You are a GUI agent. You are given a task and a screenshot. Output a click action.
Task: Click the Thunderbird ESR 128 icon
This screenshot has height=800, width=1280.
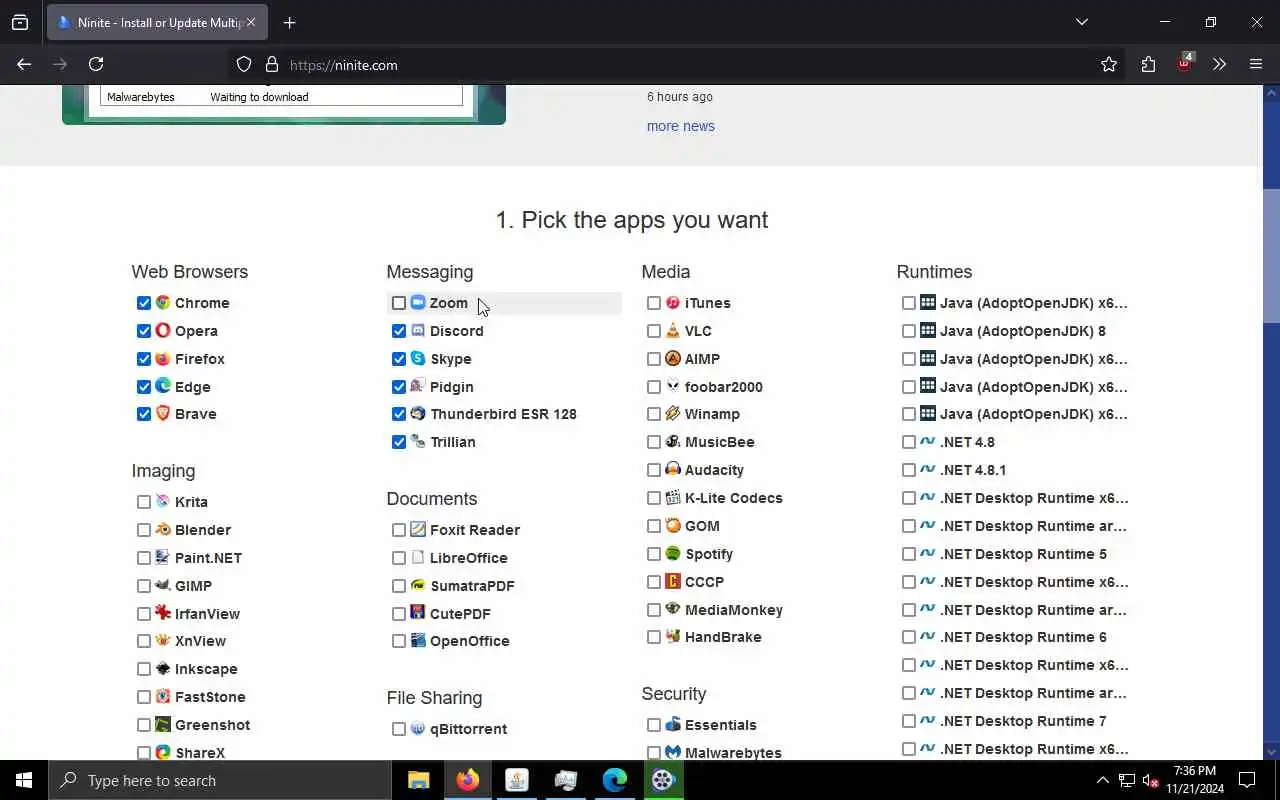click(x=418, y=413)
